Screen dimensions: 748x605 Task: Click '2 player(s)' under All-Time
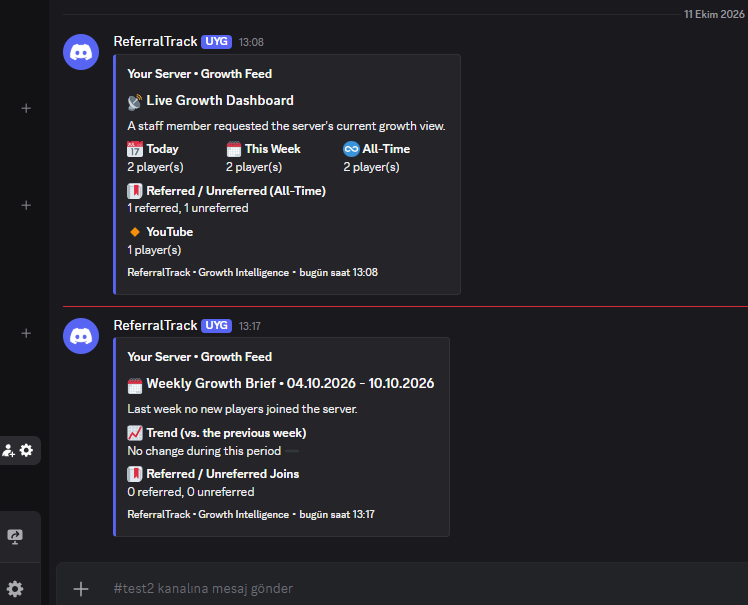point(372,167)
